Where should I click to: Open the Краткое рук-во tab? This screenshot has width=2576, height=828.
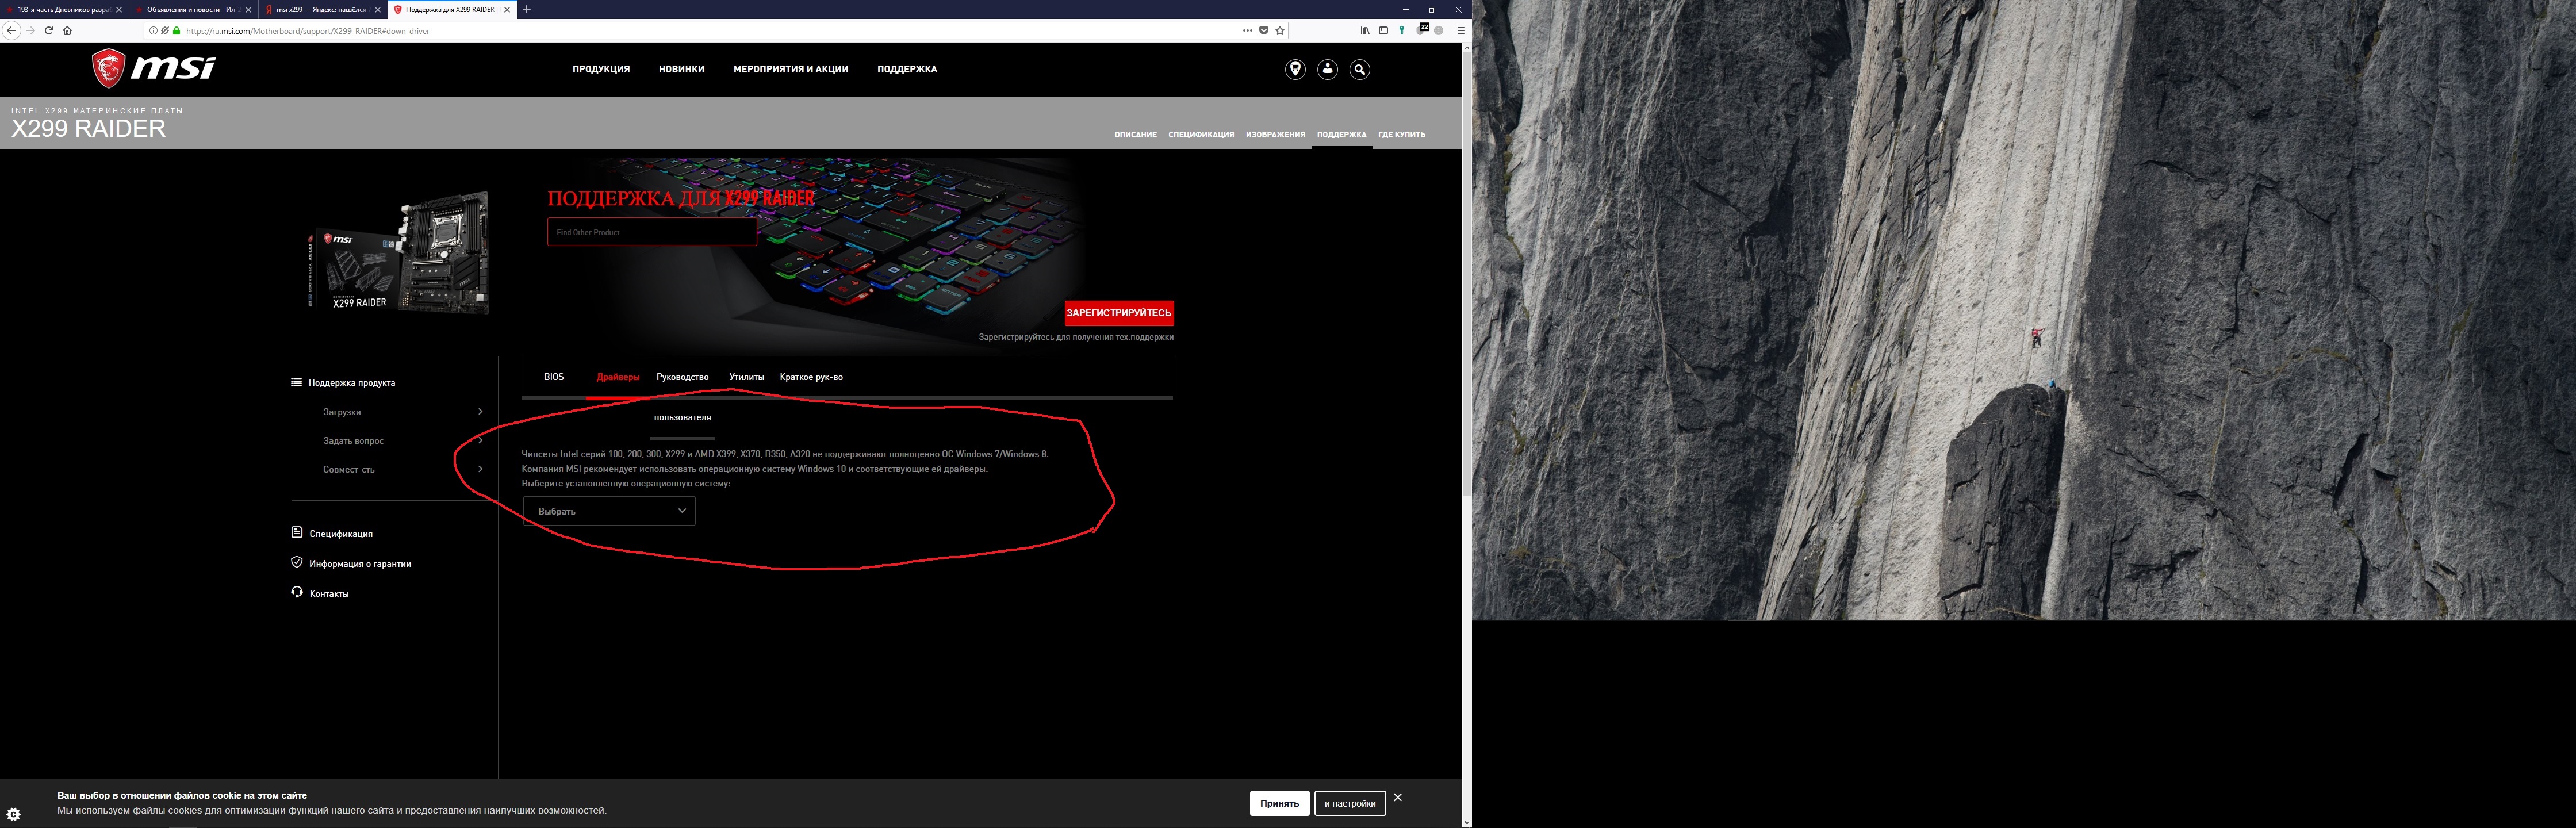pos(811,377)
